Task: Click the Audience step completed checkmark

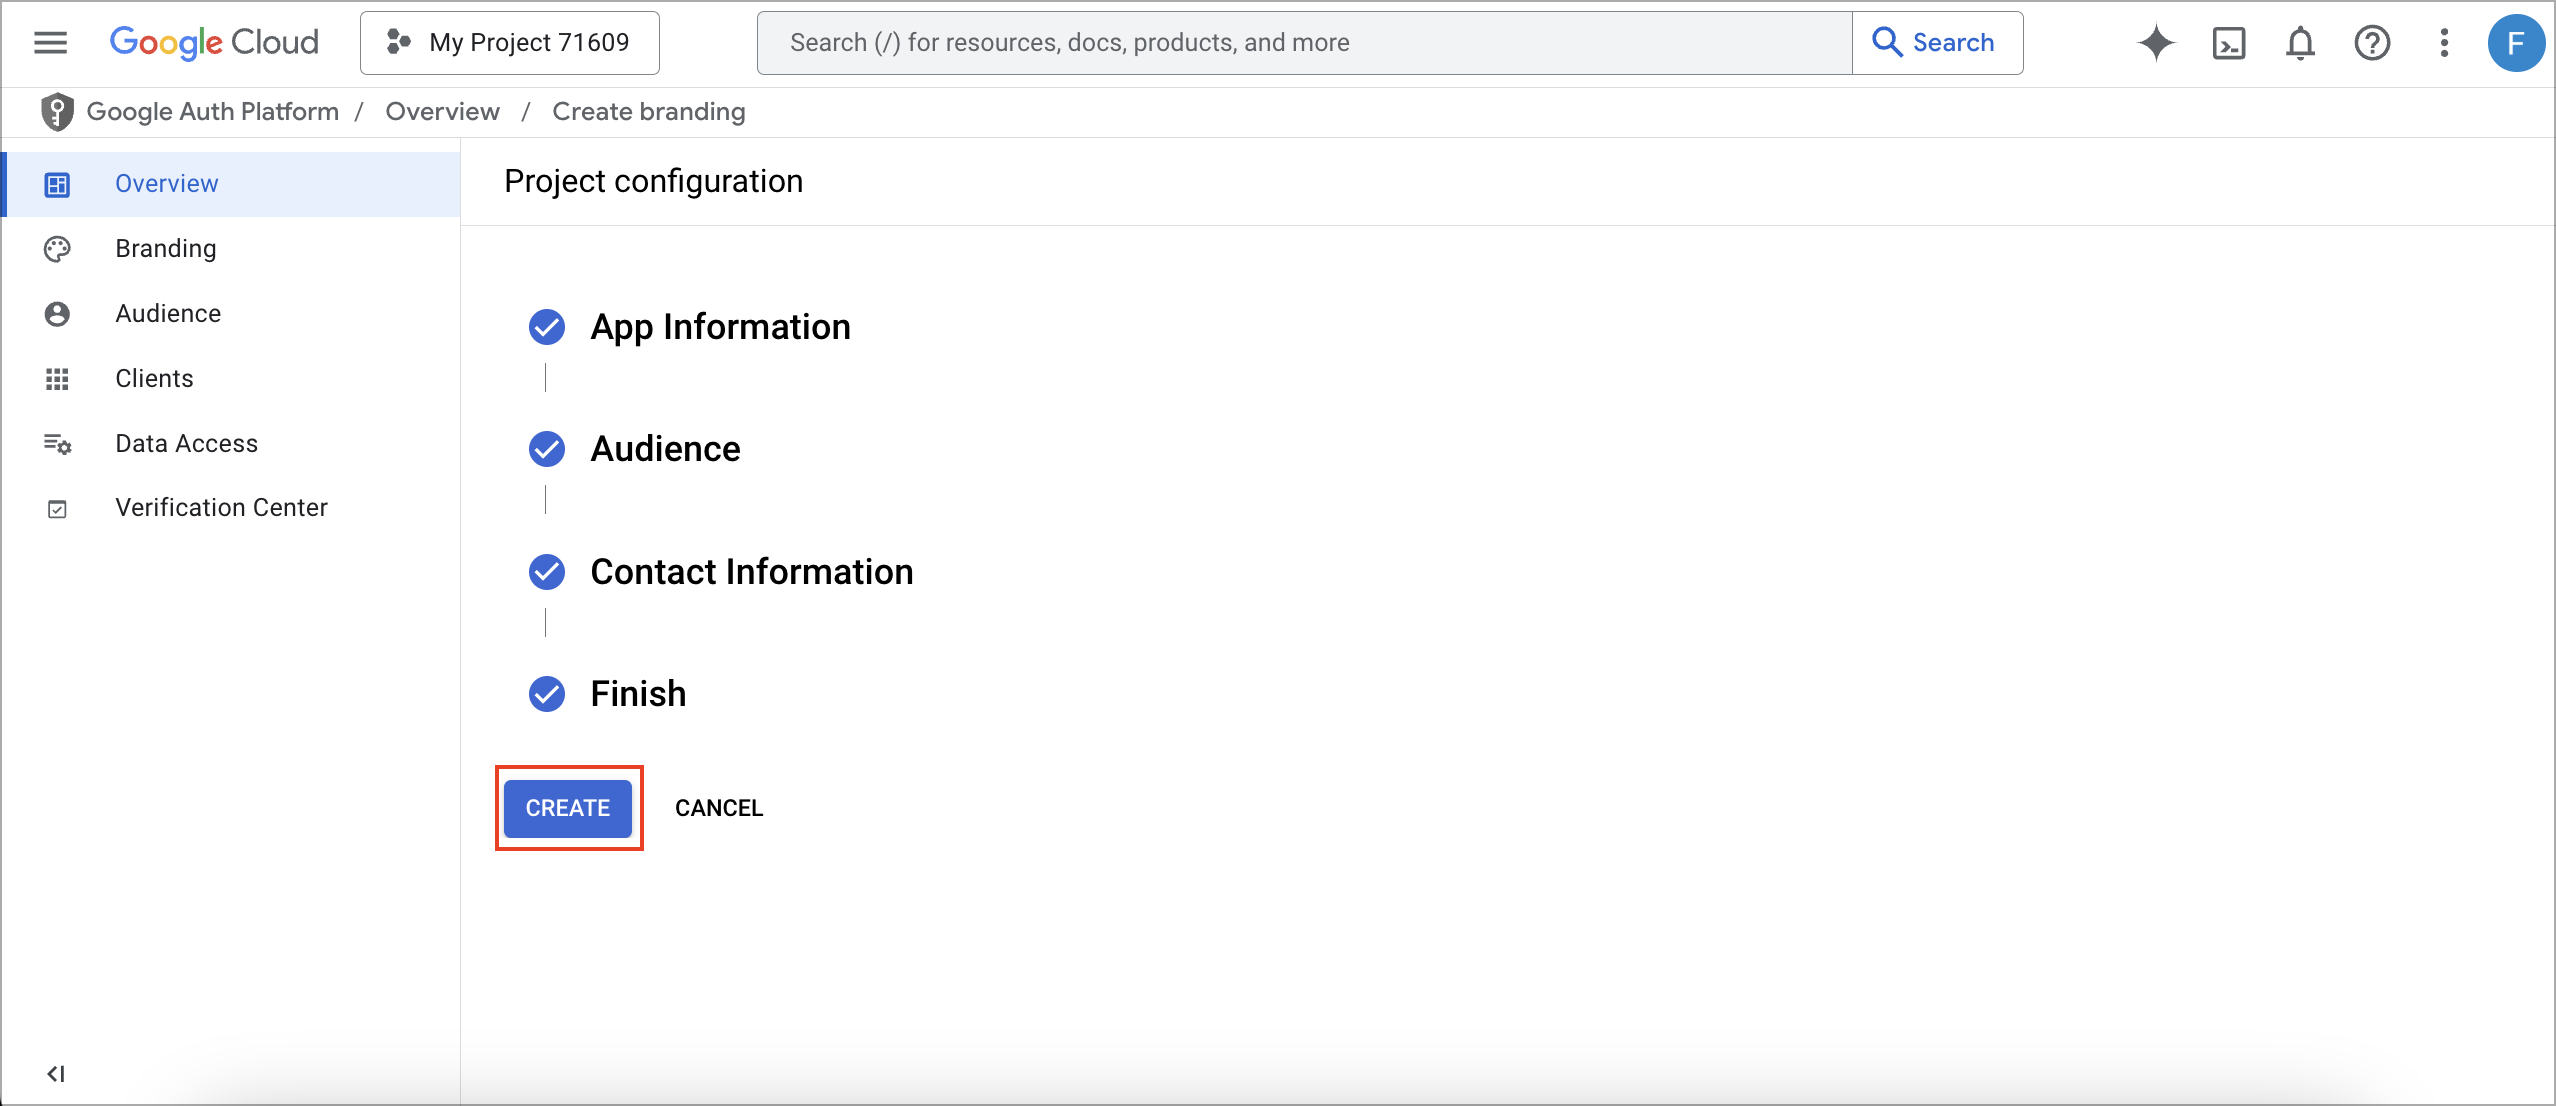Action: point(547,449)
